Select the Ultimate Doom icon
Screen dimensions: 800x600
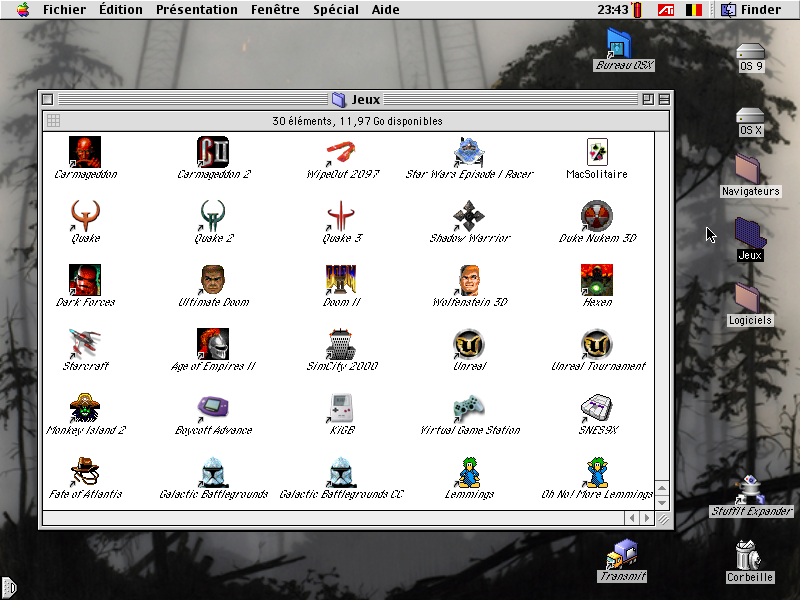[213, 280]
